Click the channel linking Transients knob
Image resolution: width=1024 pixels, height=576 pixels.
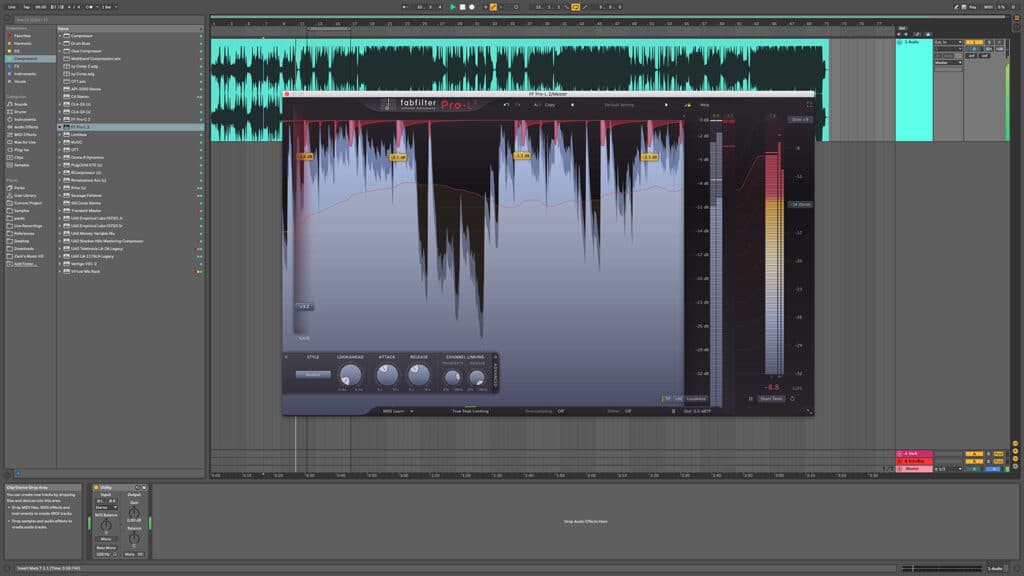click(x=452, y=377)
